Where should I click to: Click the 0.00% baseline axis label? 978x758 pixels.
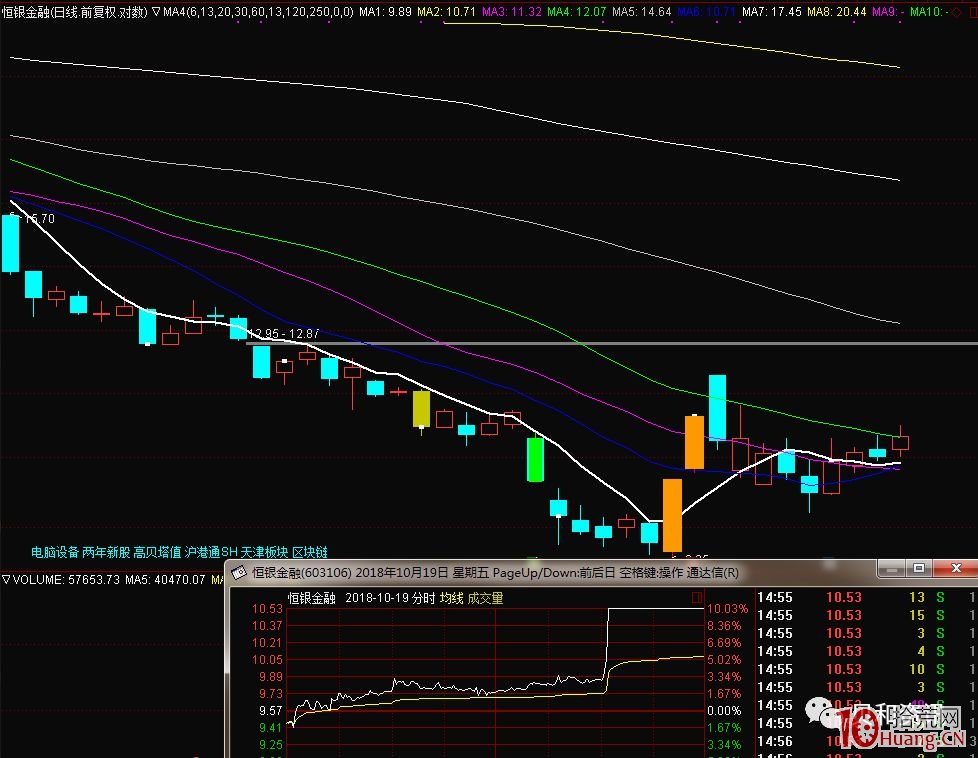(x=724, y=711)
